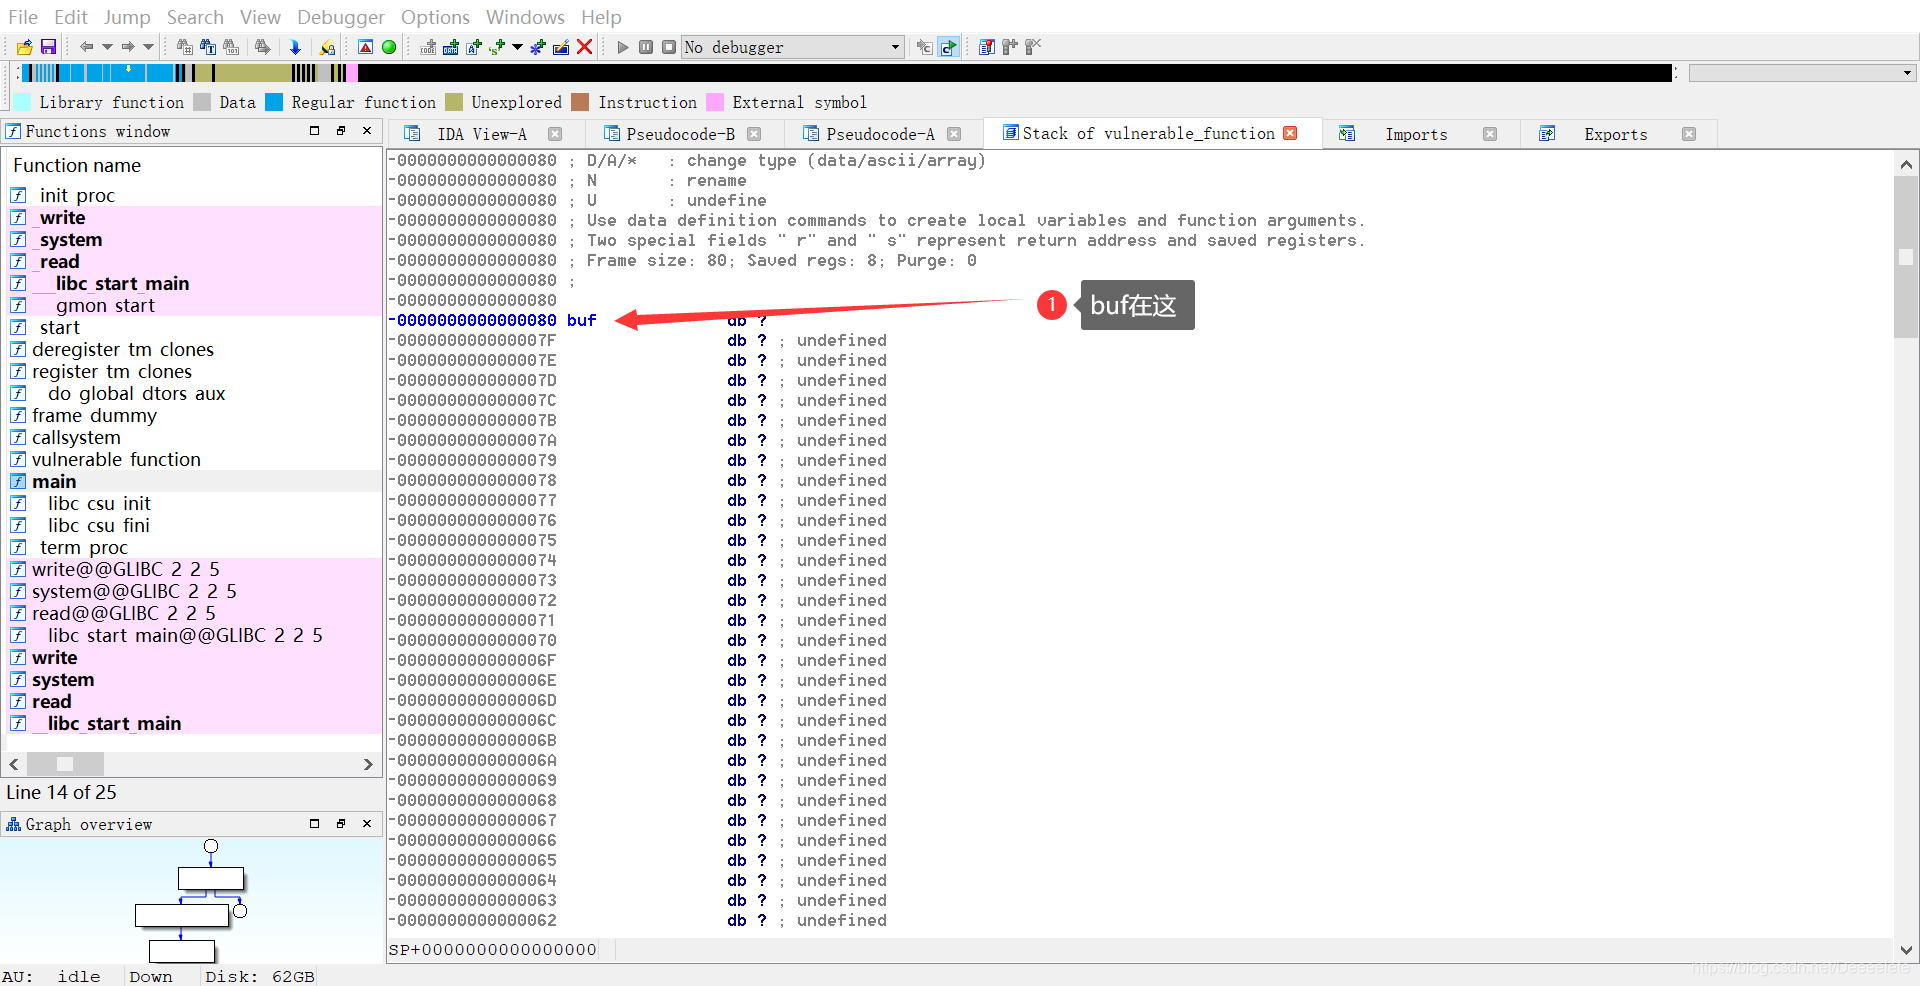
Task: Click the debugger pause icon
Action: [646, 47]
